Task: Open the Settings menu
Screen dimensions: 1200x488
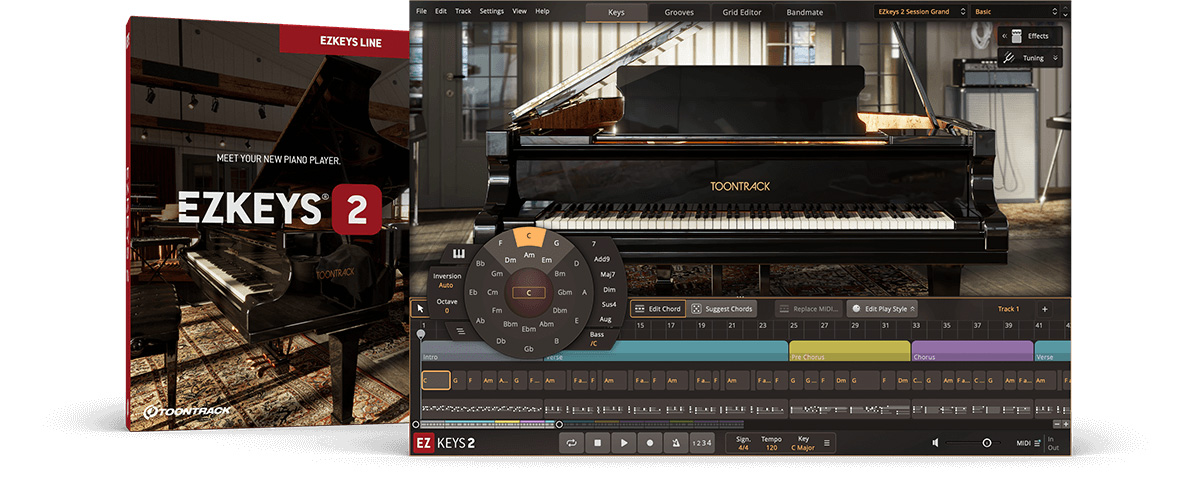Action: click(492, 11)
